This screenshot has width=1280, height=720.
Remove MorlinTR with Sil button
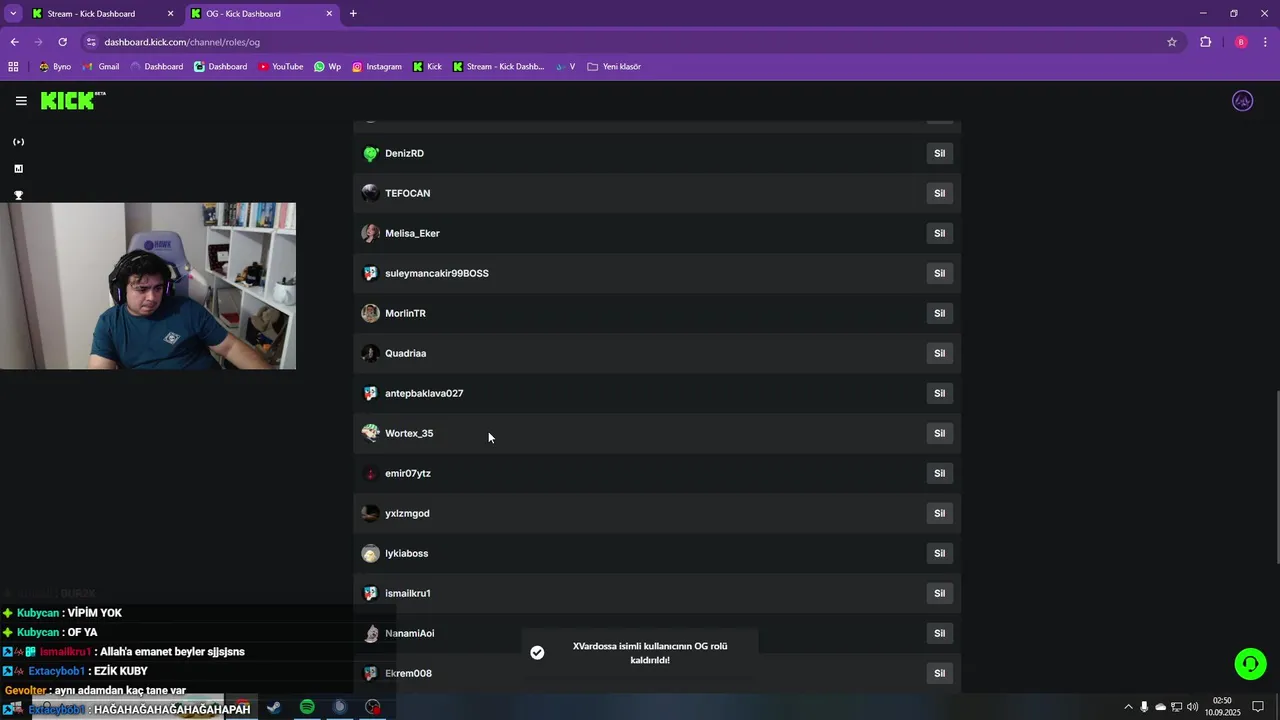point(939,313)
